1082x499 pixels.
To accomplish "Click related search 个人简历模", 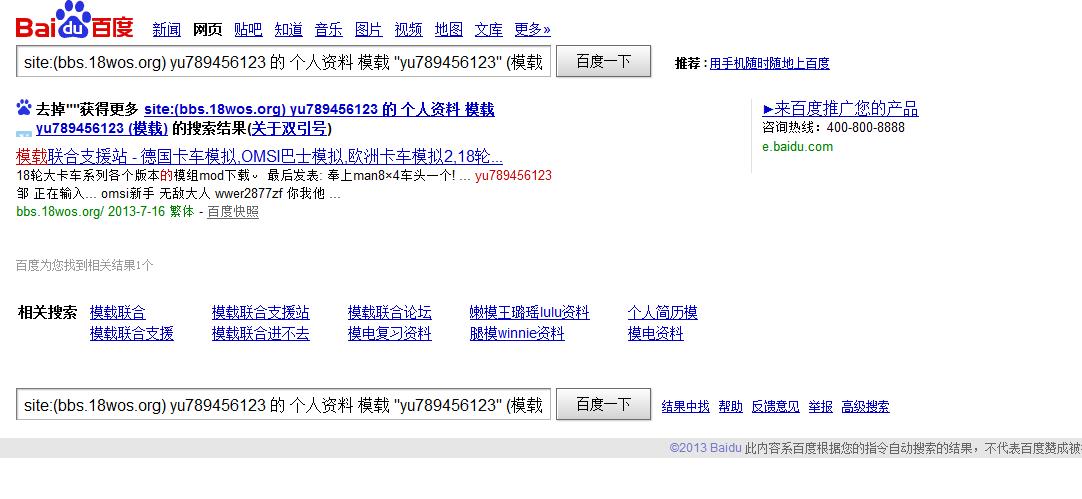I will point(662,313).
